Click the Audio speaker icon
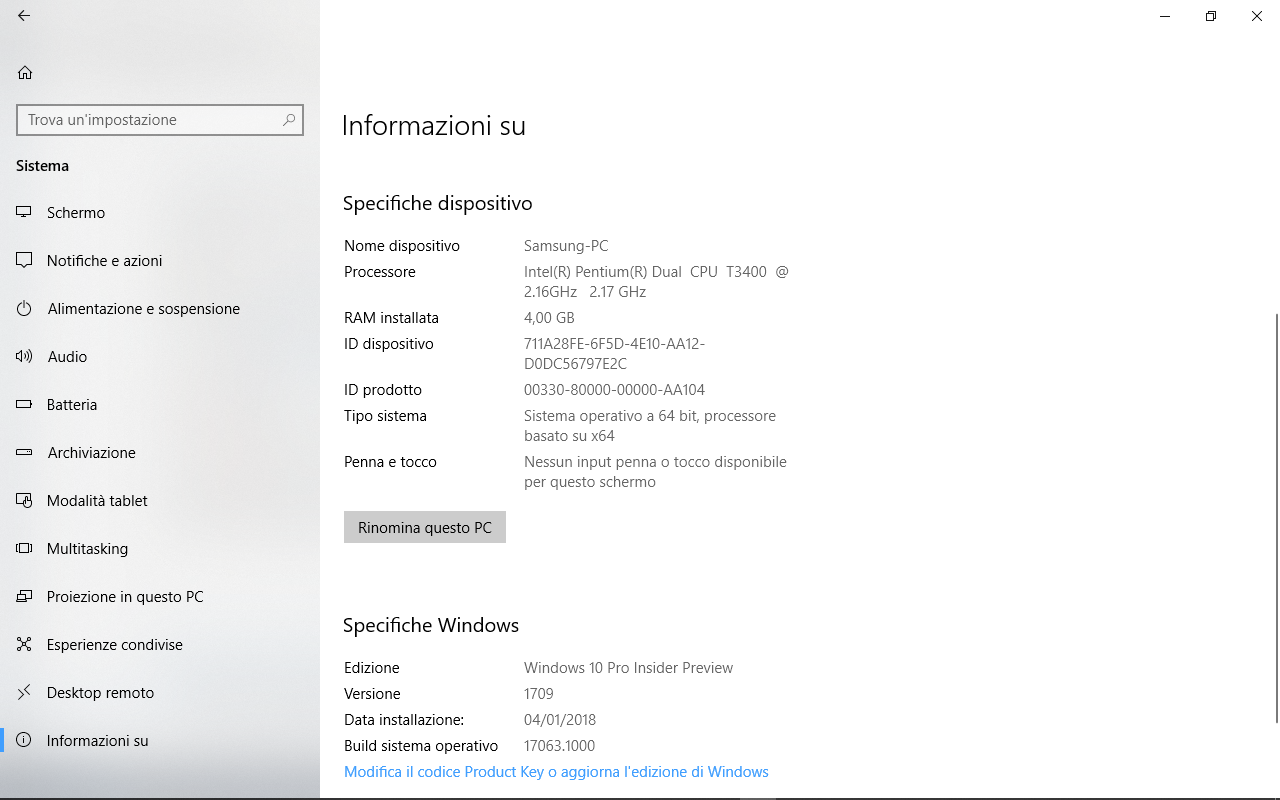Screen dimensions: 1280x800 tap(25, 356)
